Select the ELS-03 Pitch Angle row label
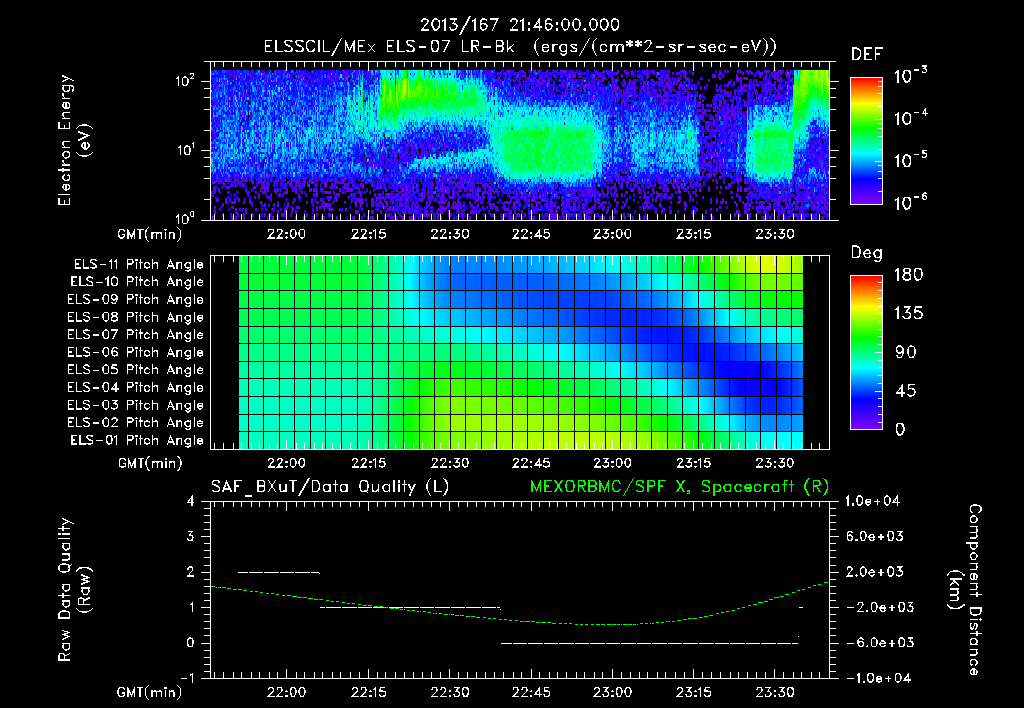Image resolution: width=1024 pixels, height=708 pixels. point(135,405)
